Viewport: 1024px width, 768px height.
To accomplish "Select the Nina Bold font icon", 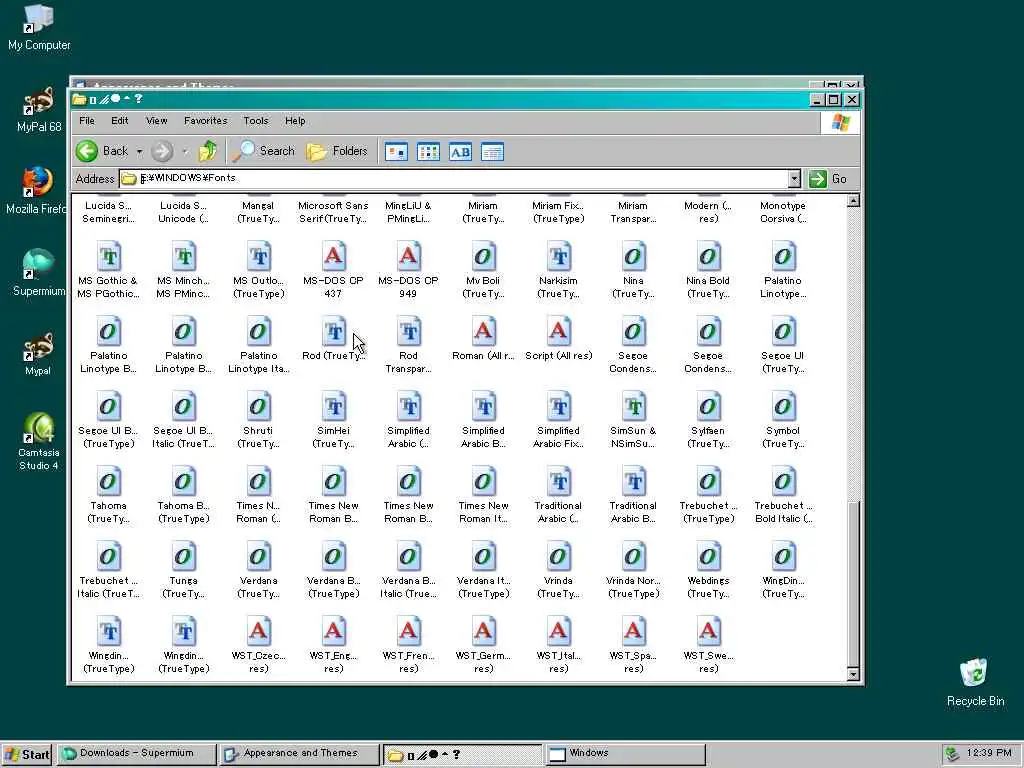I will click(709, 257).
